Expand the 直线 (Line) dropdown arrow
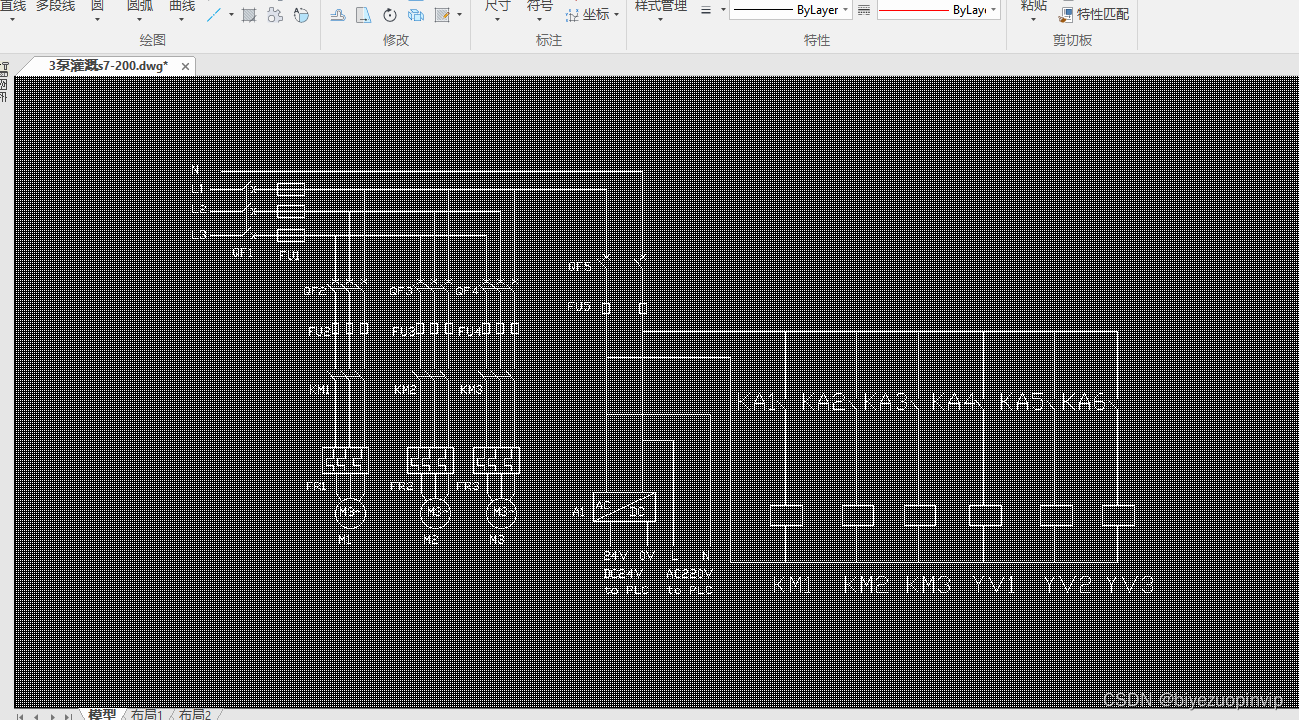This screenshot has height=720, width=1299. (x=12, y=20)
